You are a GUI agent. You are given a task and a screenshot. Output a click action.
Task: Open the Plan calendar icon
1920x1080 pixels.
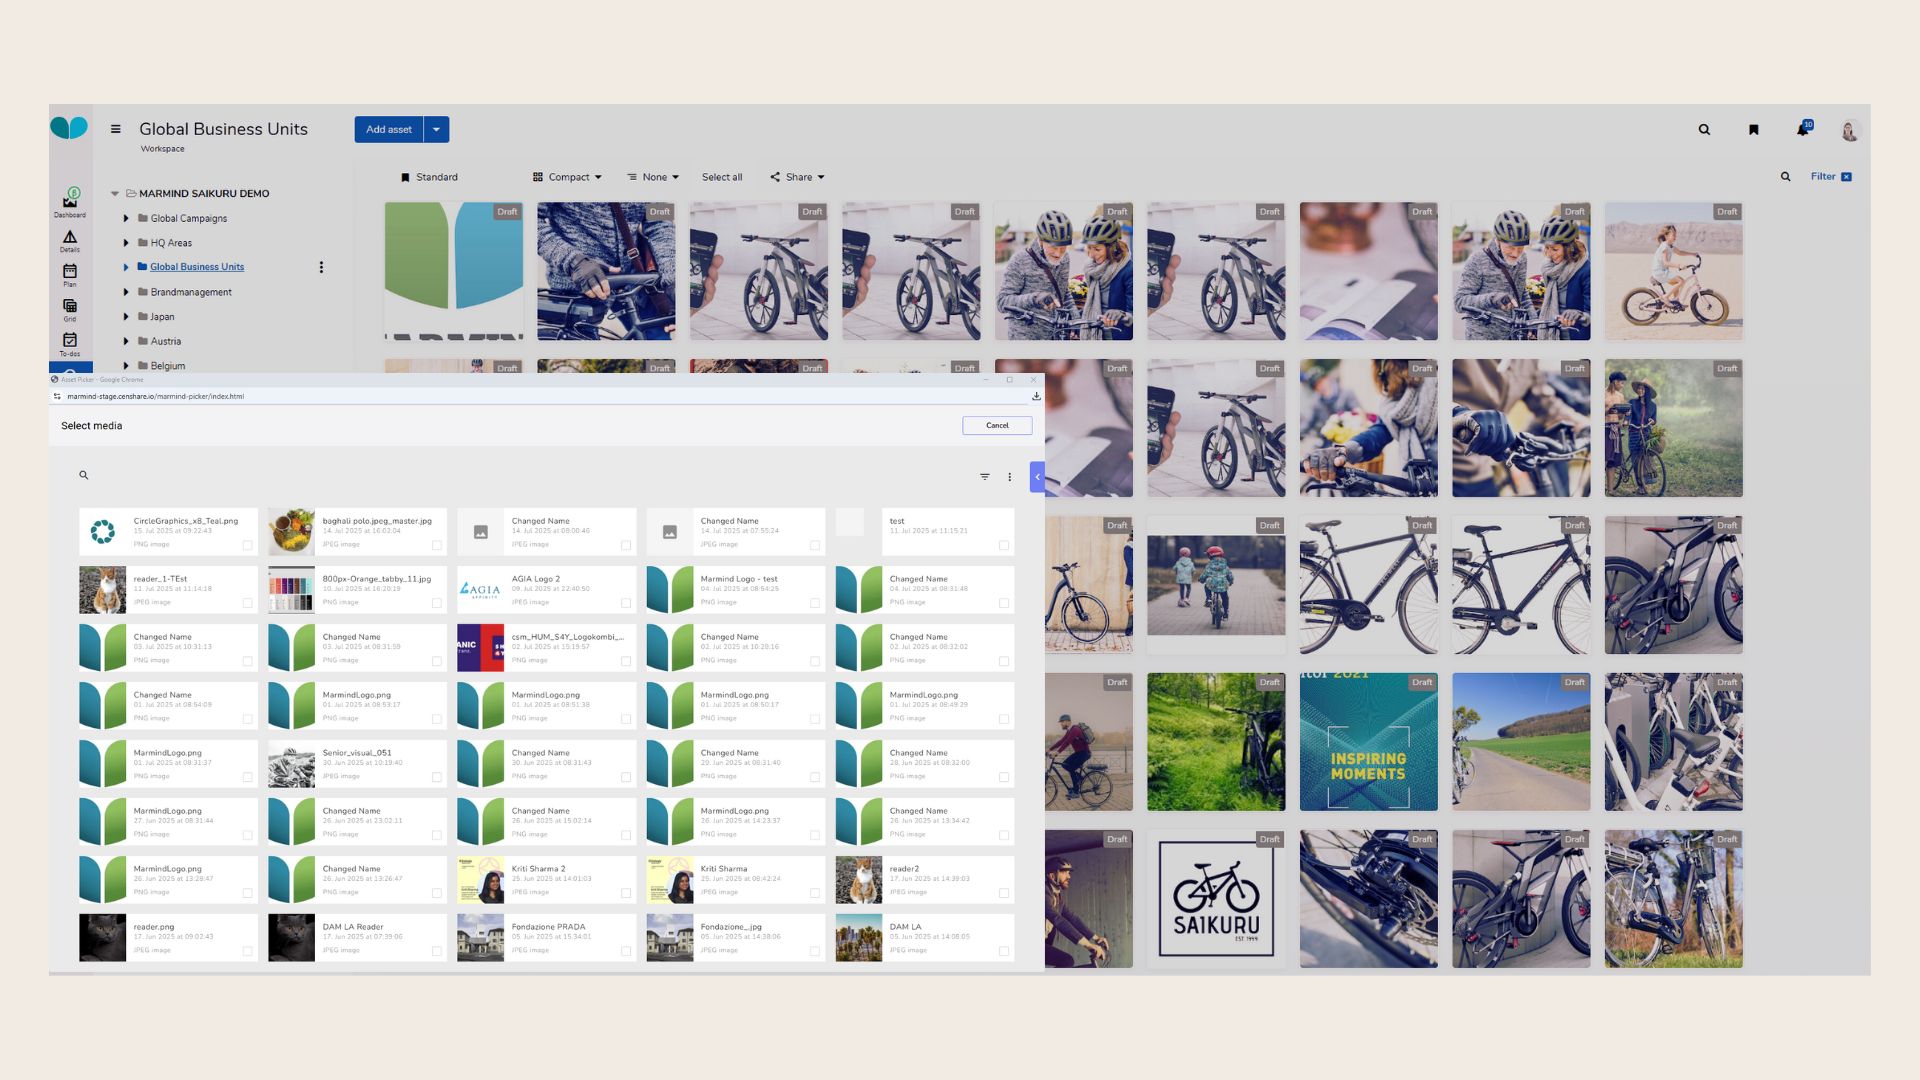(x=70, y=272)
